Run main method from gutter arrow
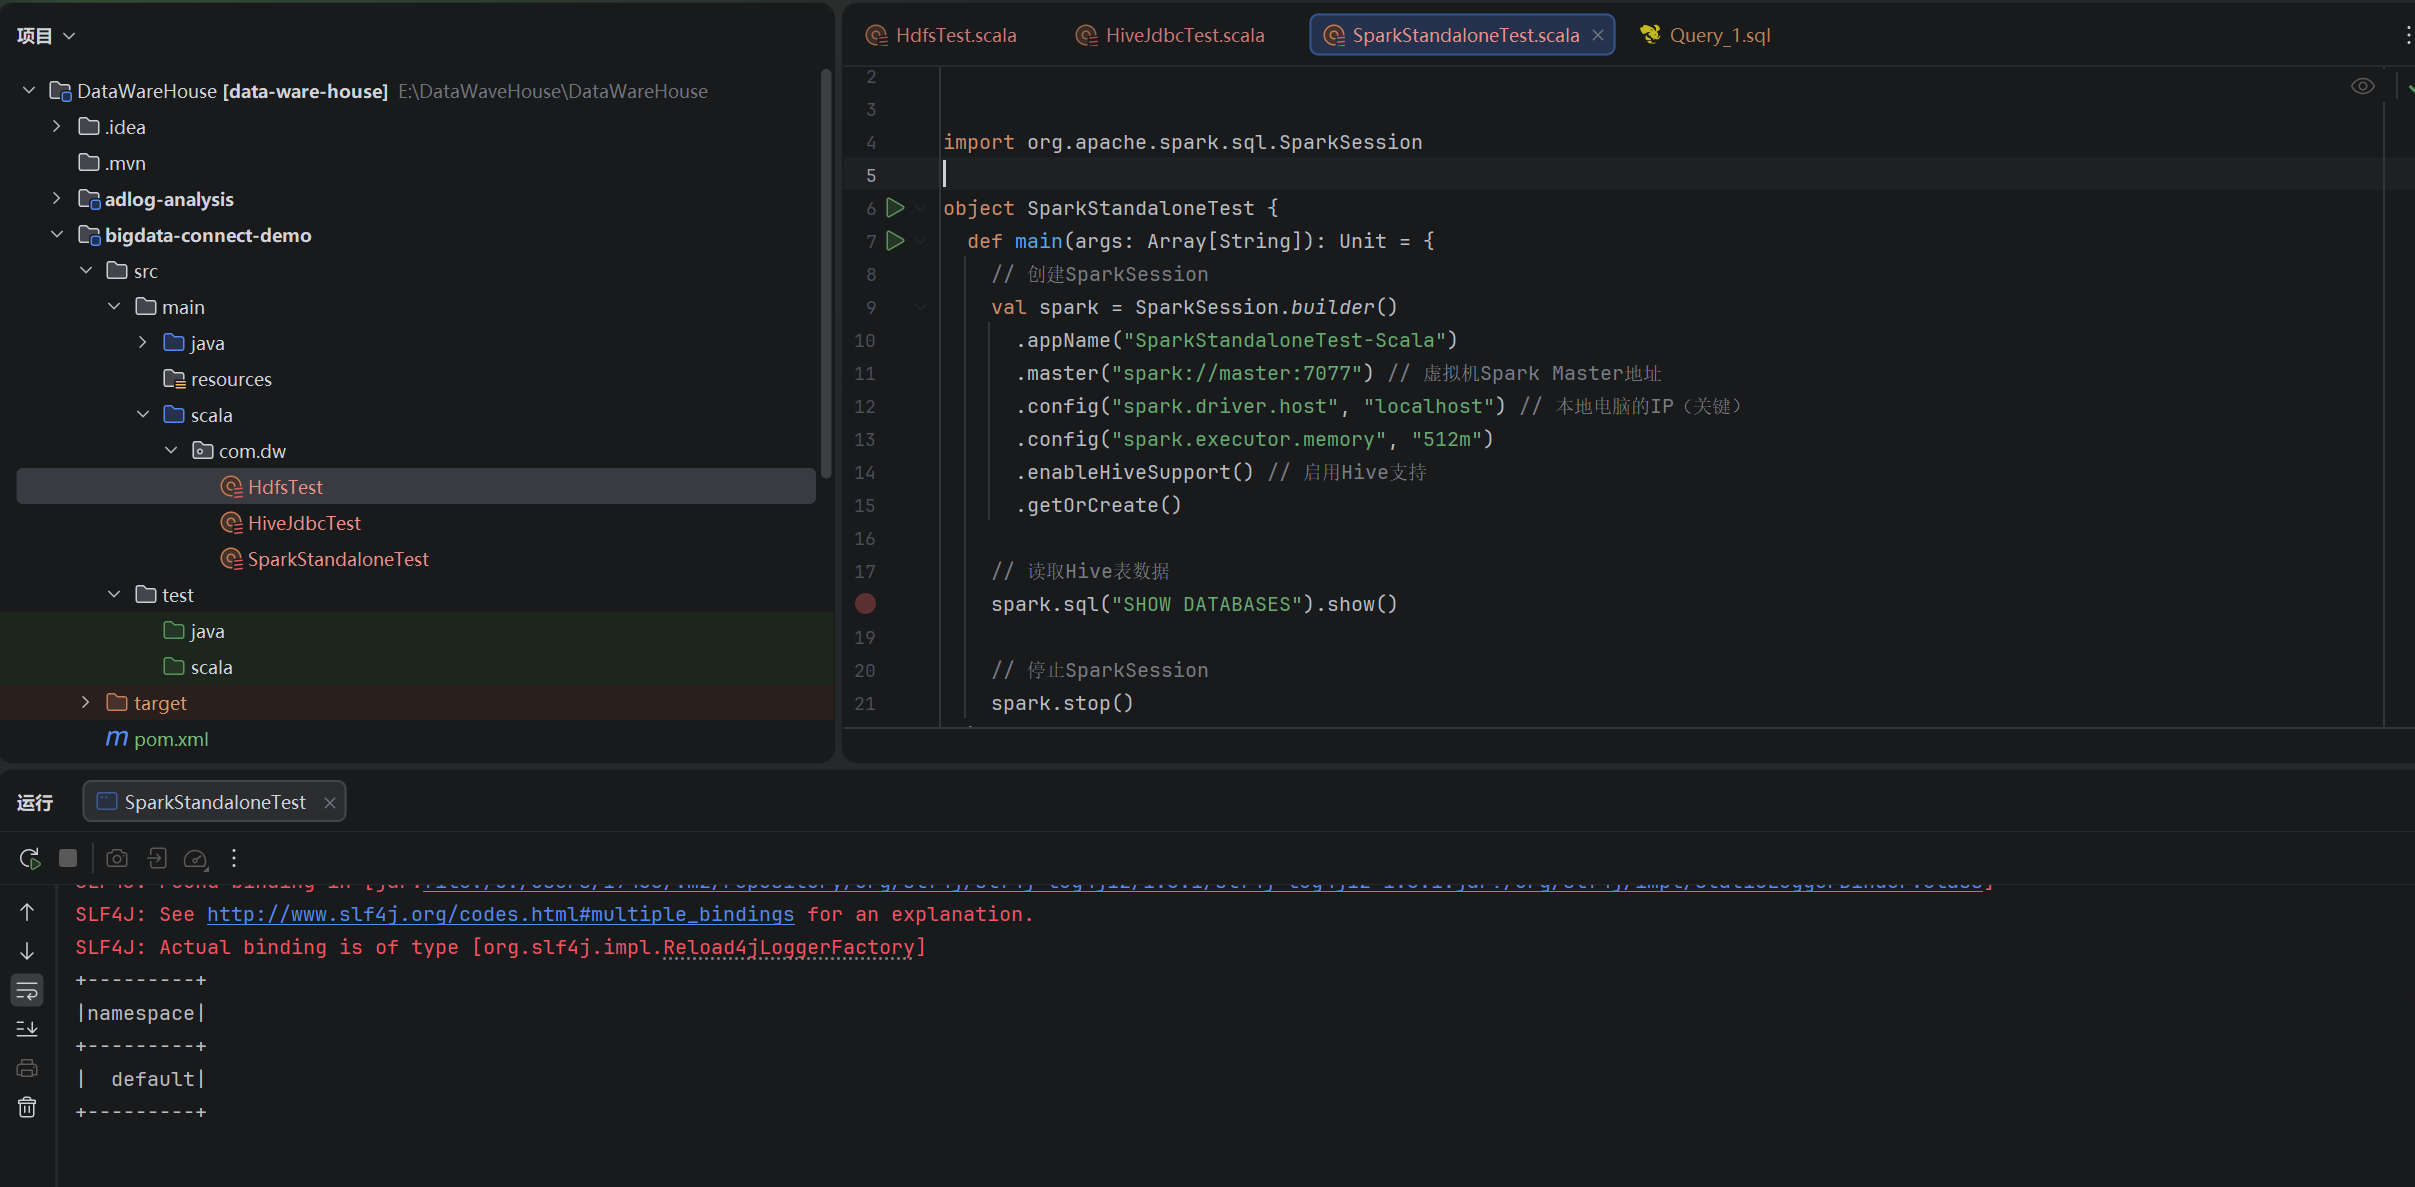Screen dimensions: 2415x1187 point(895,241)
